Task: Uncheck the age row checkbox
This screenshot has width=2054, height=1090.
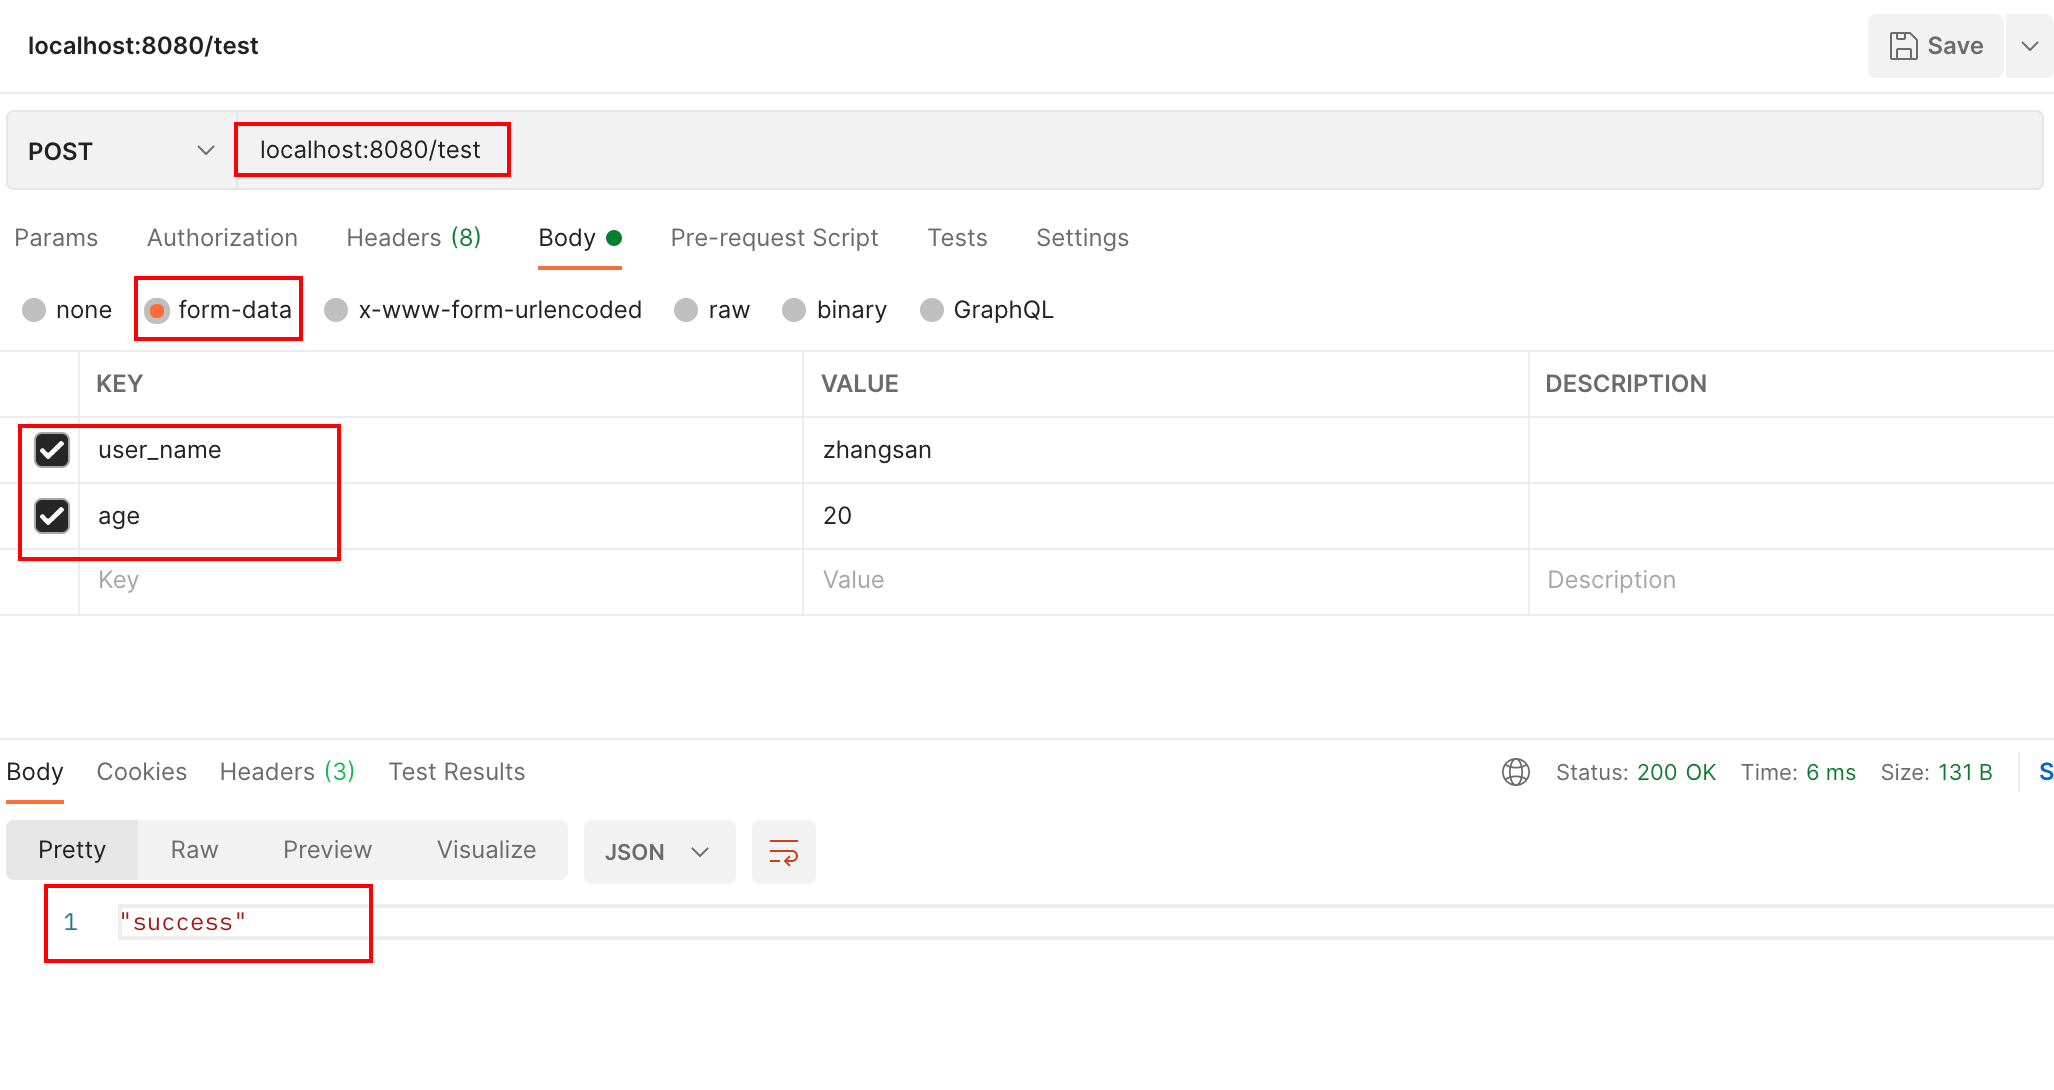Action: click(52, 516)
